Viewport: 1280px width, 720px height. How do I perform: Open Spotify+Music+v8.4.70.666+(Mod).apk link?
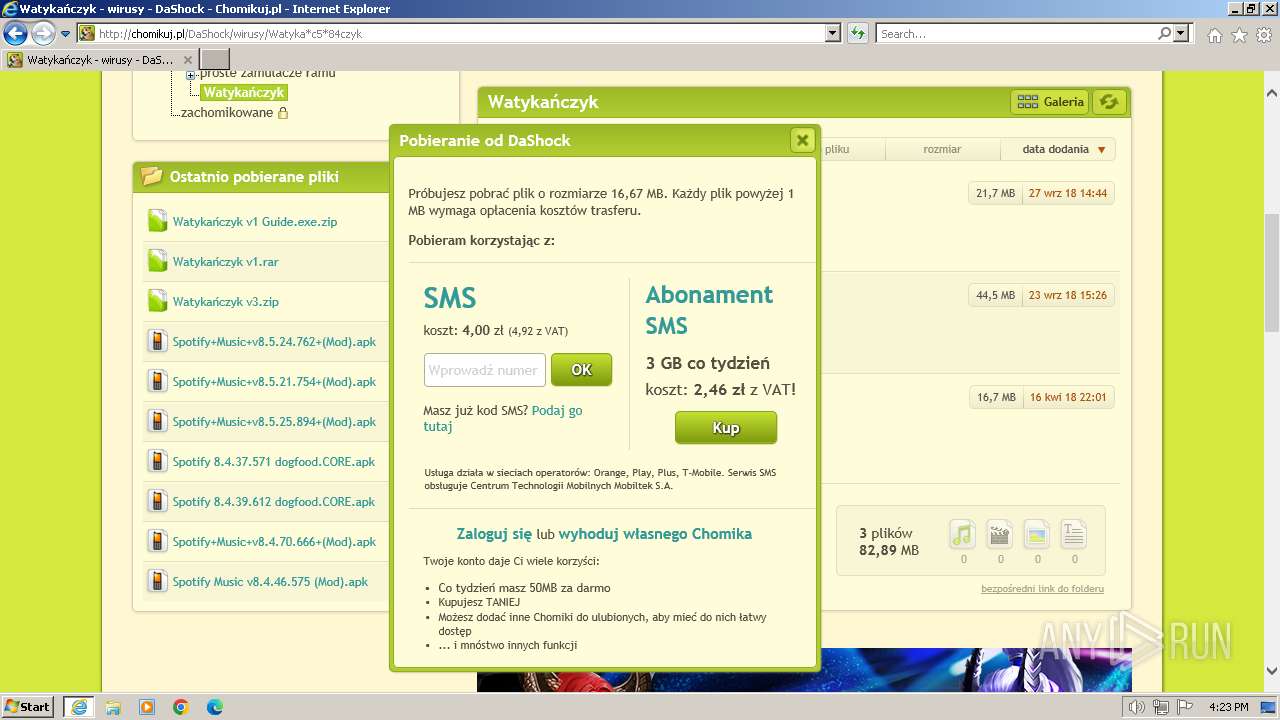(274, 542)
